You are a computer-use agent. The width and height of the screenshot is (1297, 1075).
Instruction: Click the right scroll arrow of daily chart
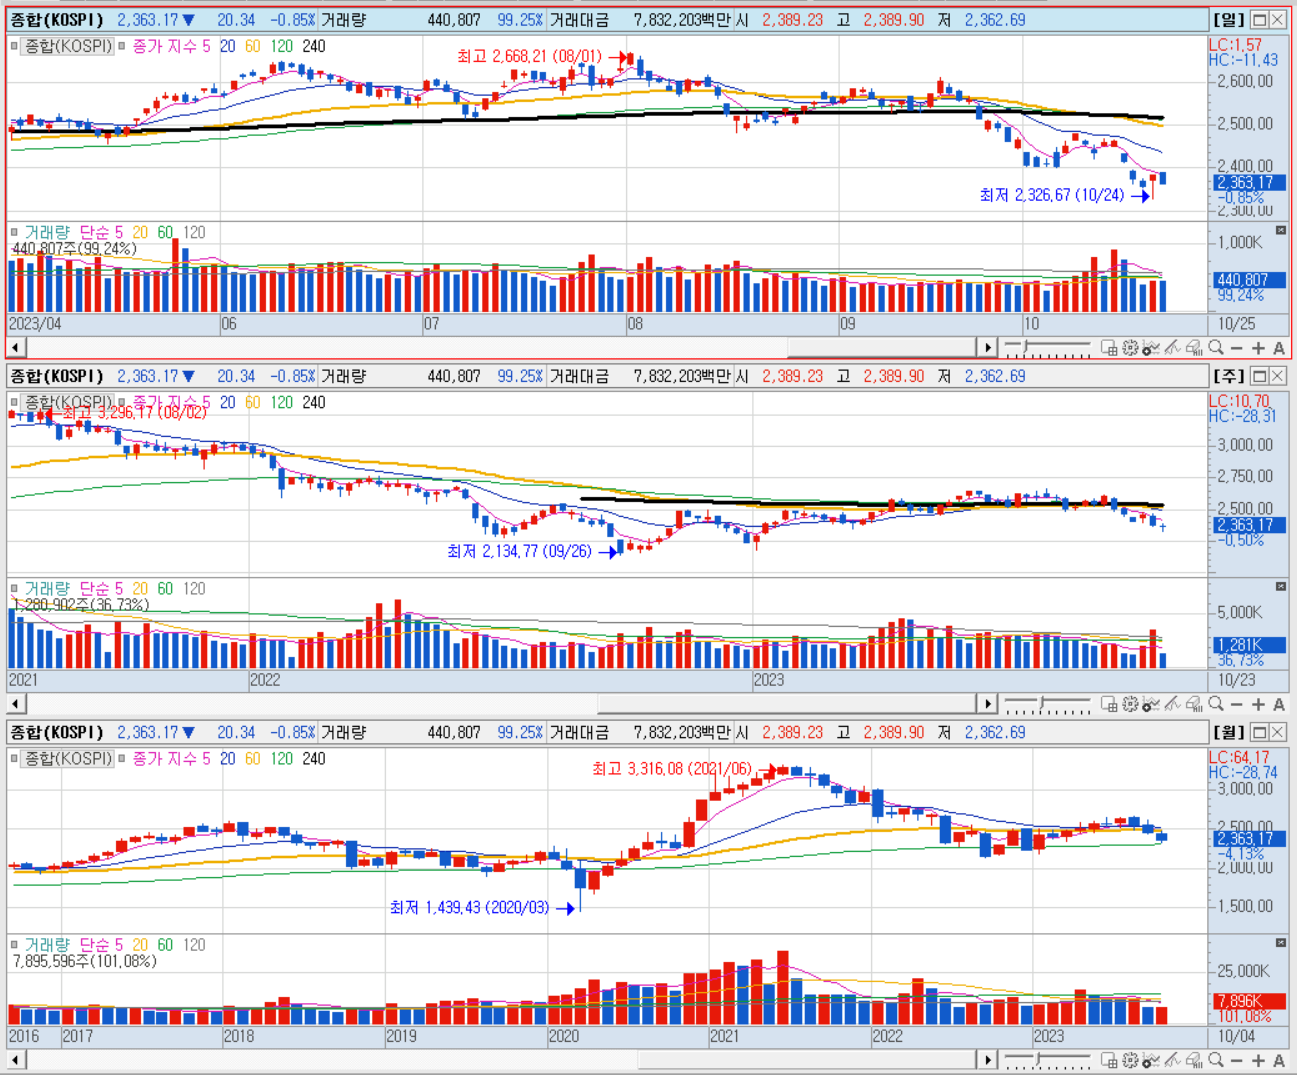click(988, 348)
